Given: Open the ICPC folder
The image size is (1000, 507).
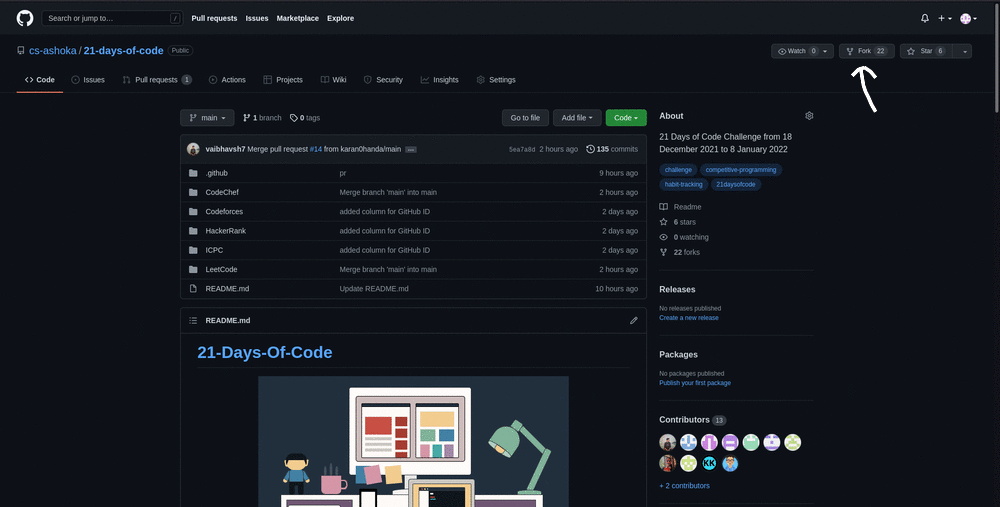Looking at the screenshot, I should tap(214, 250).
